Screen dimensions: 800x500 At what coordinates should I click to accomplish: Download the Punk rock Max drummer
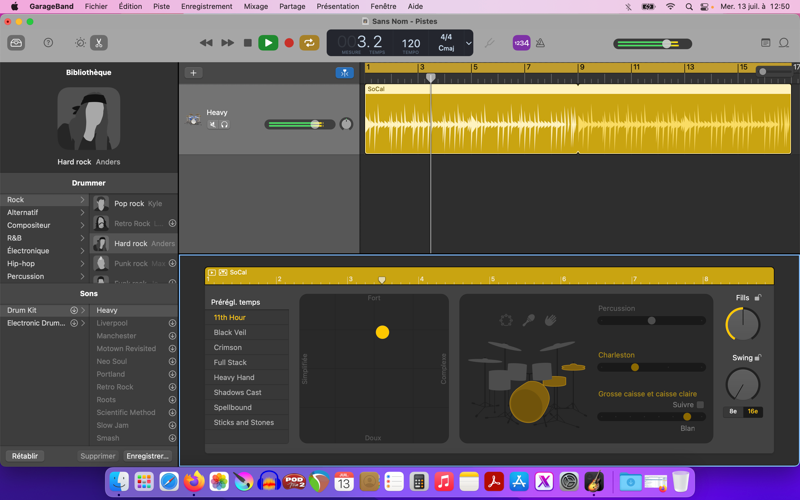click(x=172, y=263)
